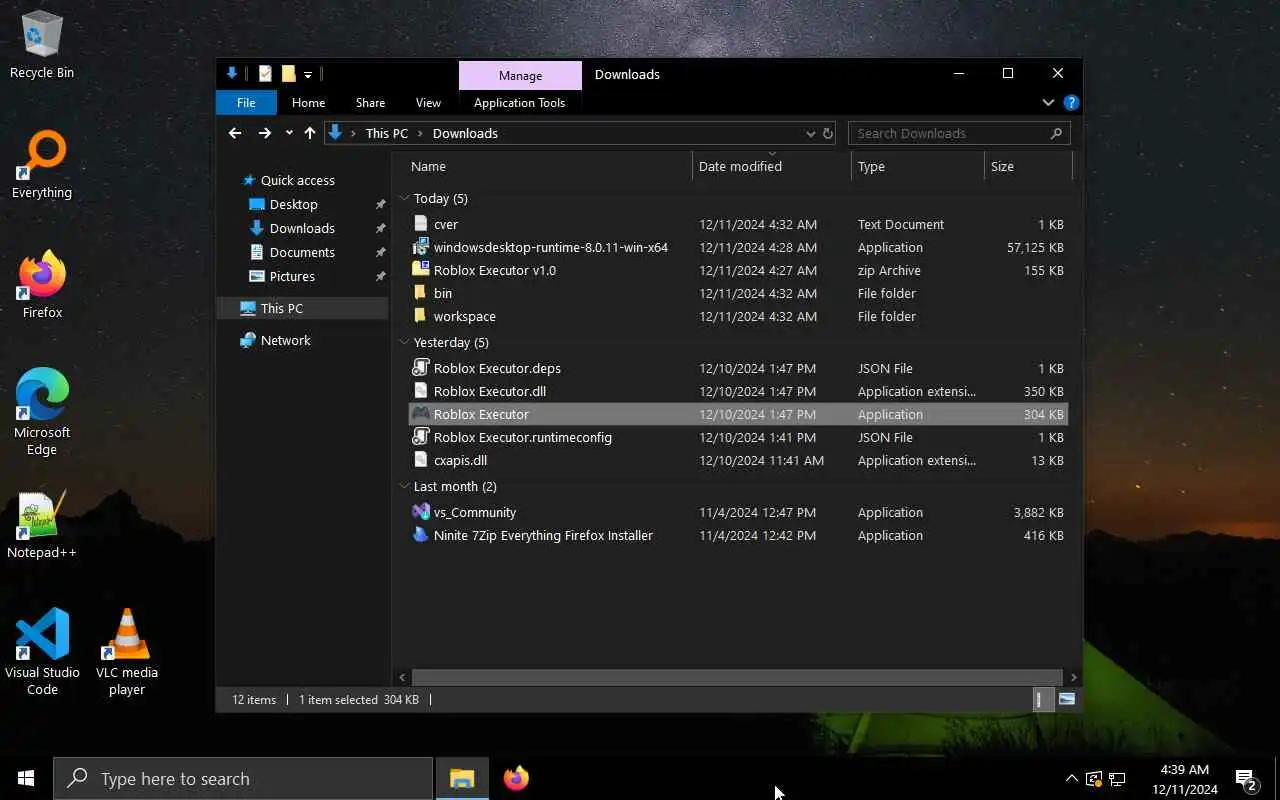1280x800 pixels.
Task: Click the Manage contextual tab
Action: (520, 75)
